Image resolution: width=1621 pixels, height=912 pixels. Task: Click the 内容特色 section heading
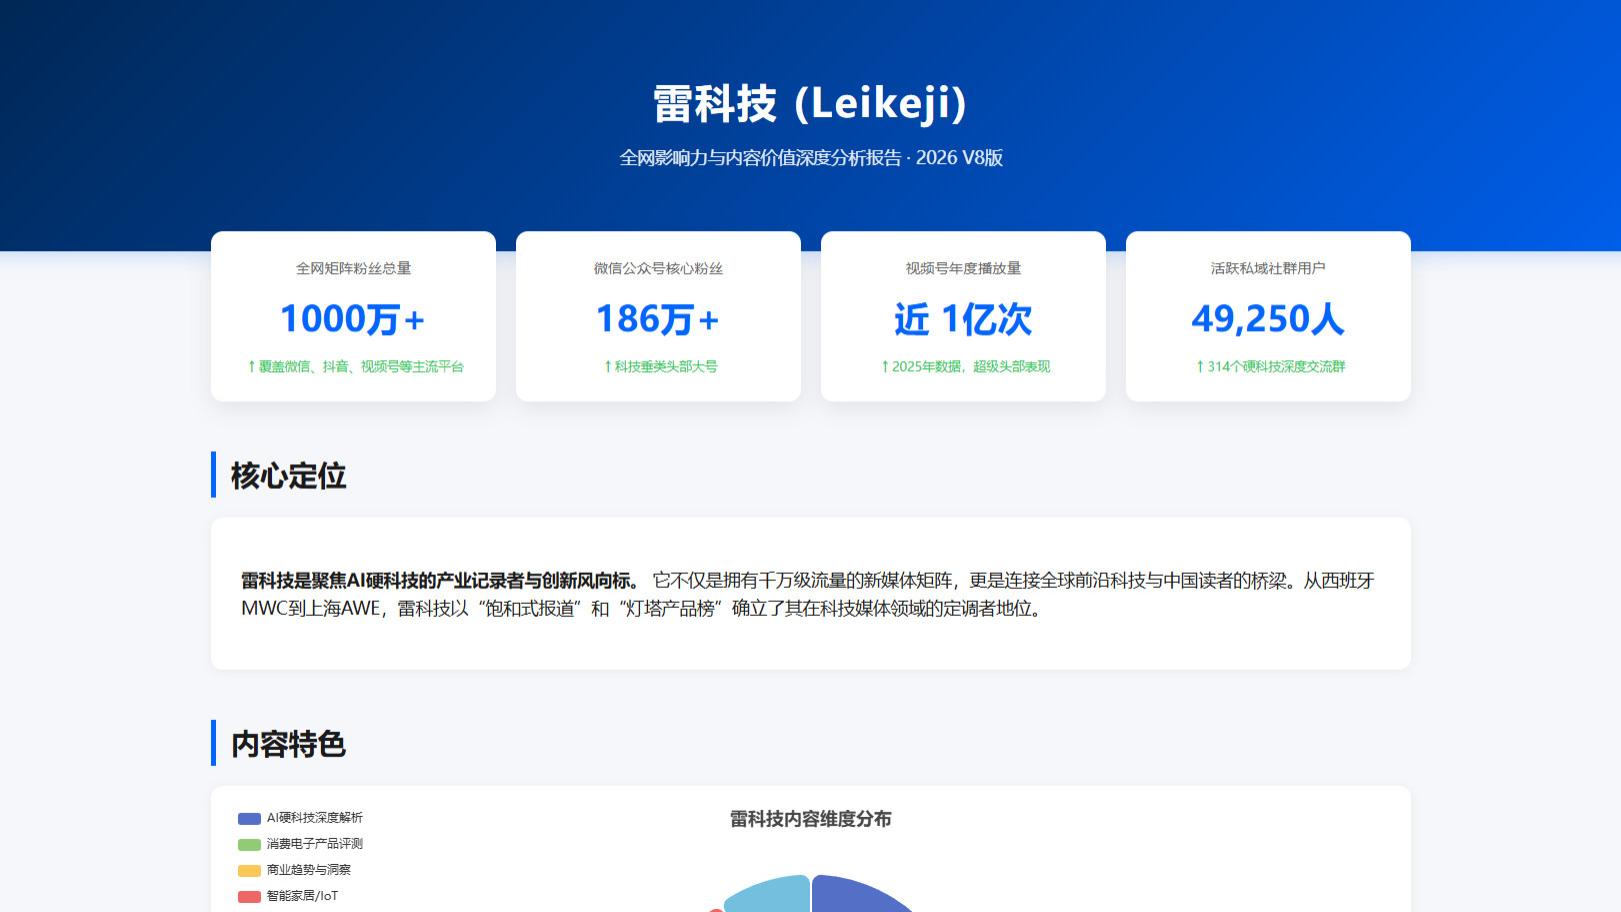coord(288,744)
